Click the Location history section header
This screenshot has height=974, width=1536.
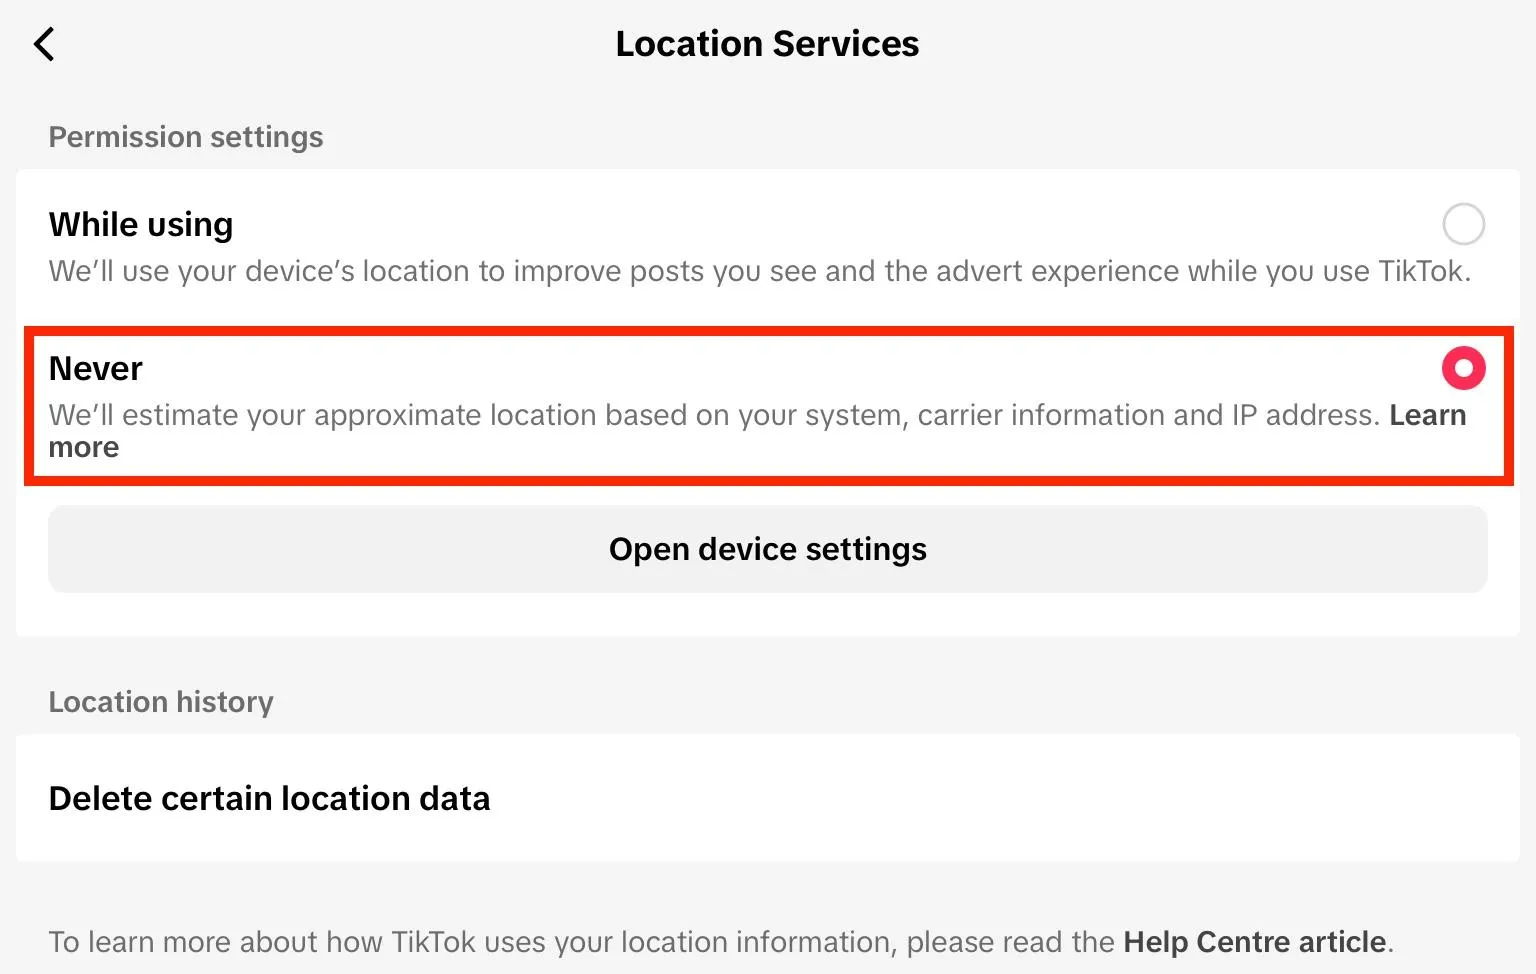click(x=161, y=702)
